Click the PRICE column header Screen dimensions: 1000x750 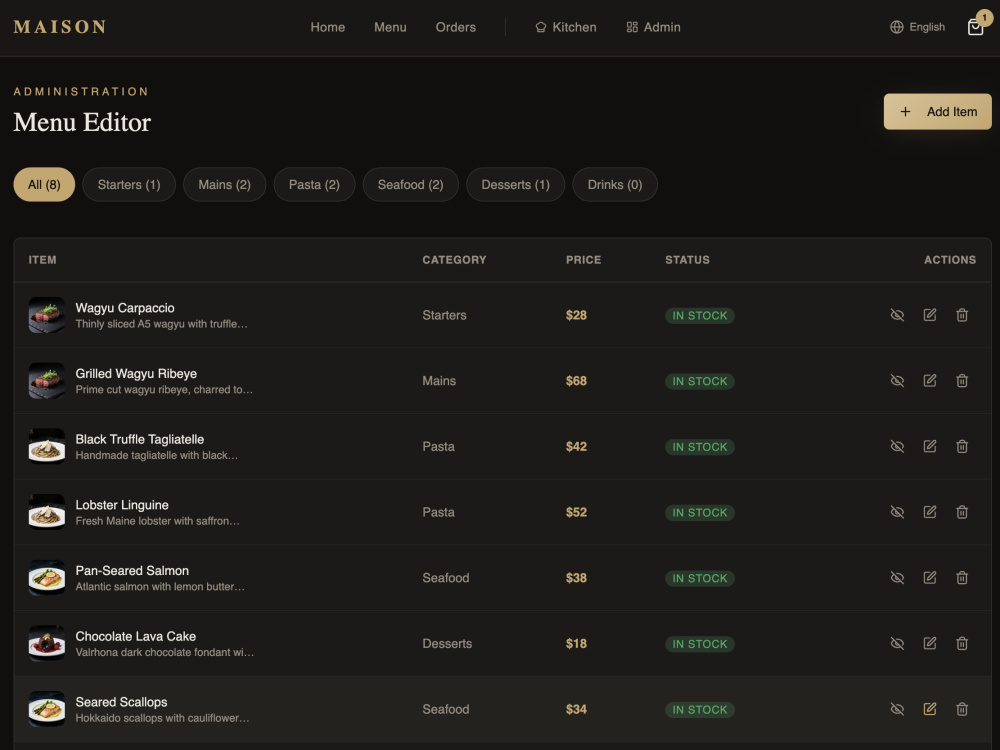pyautogui.click(x=583, y=260)
